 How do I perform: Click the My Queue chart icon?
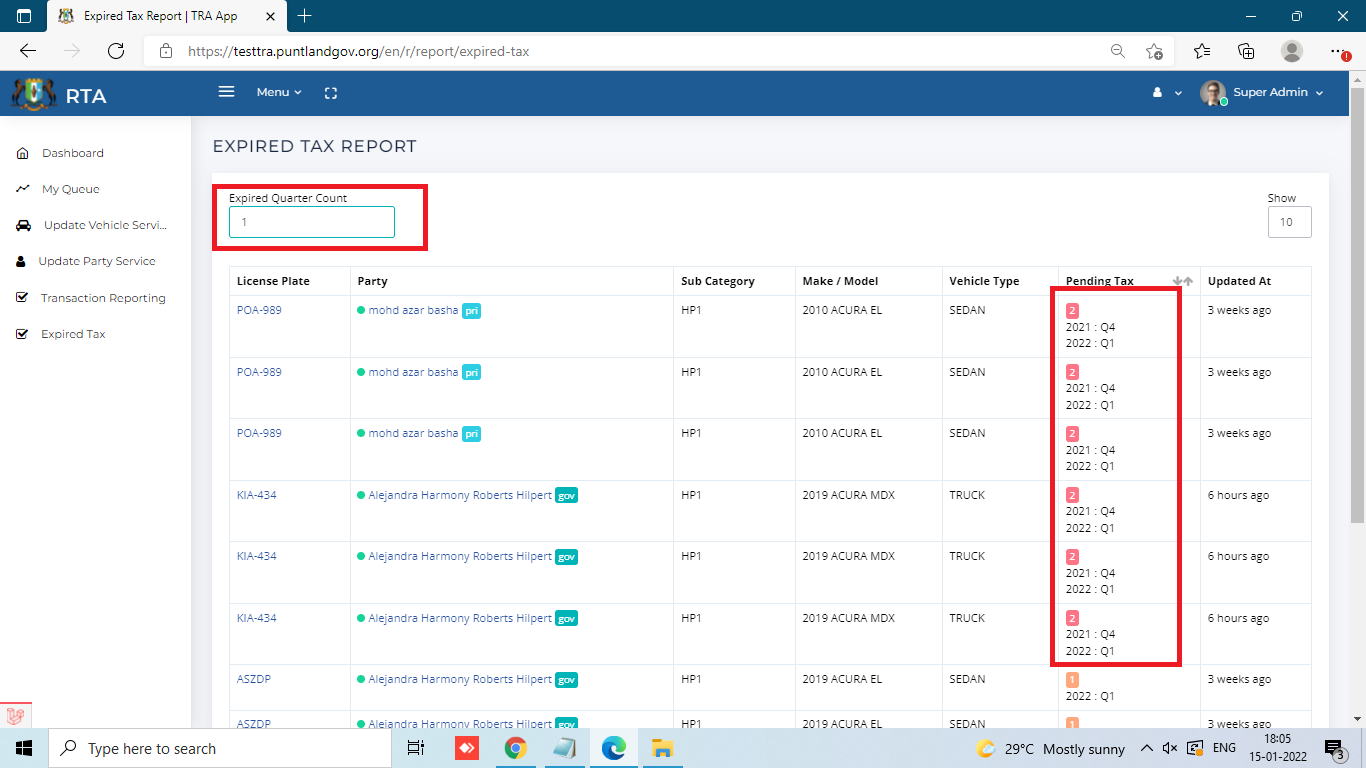click(x=22, y=189)
